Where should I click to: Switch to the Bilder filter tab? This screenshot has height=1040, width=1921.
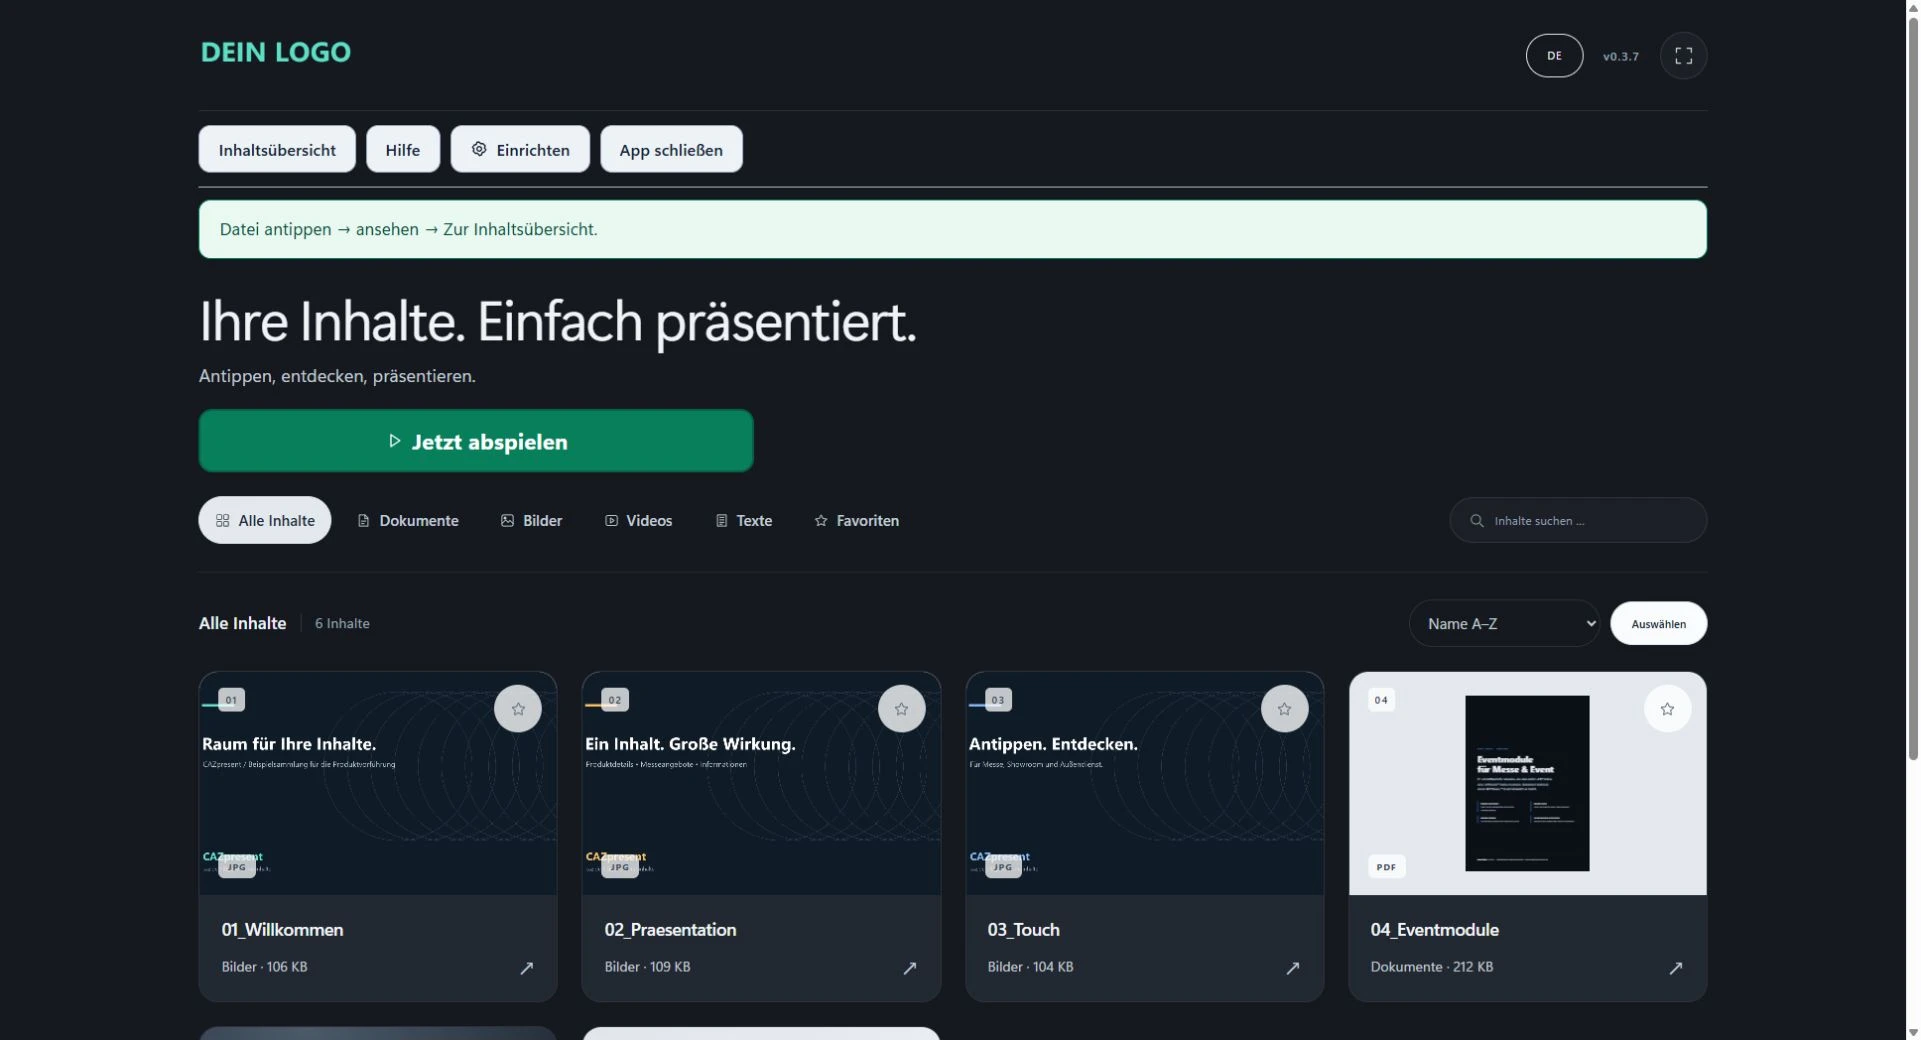[532, 521]
